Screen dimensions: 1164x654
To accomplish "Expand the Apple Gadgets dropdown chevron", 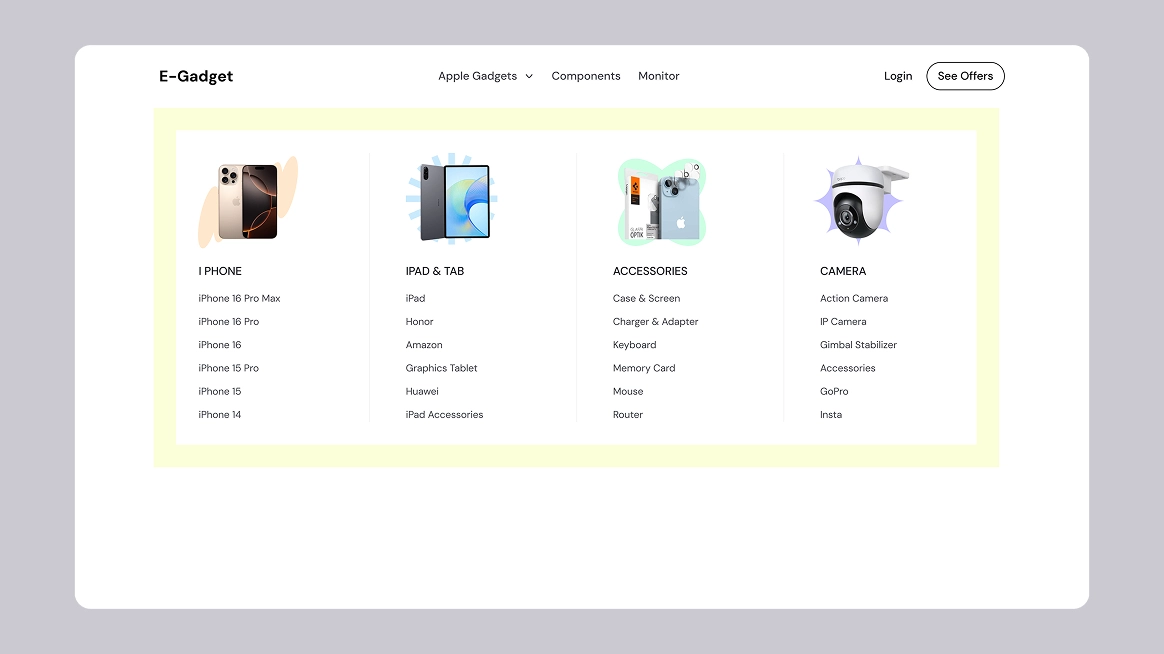I will [529, 76].
